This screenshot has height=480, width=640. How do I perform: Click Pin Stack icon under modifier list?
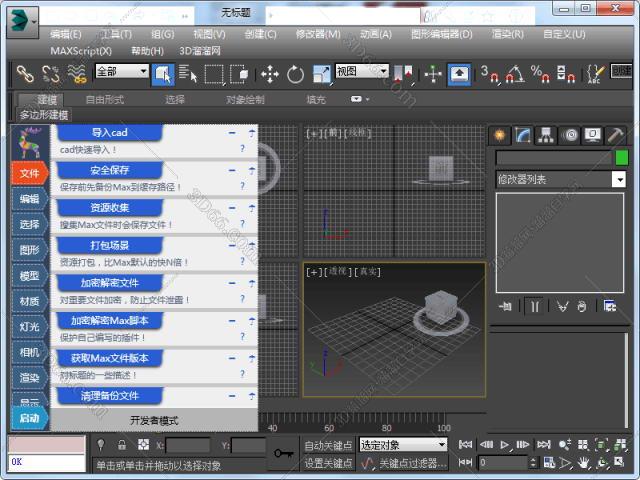click(506, 306)
